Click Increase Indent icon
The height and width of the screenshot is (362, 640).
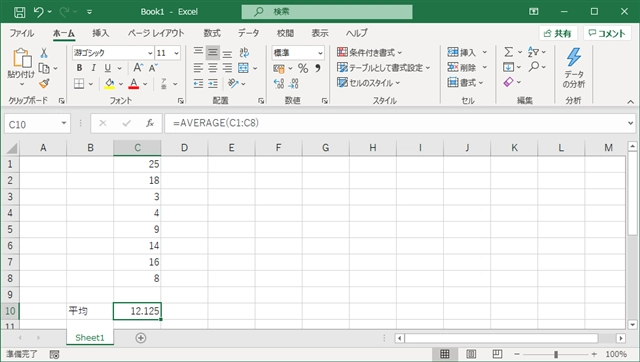(x=213, y=84)
